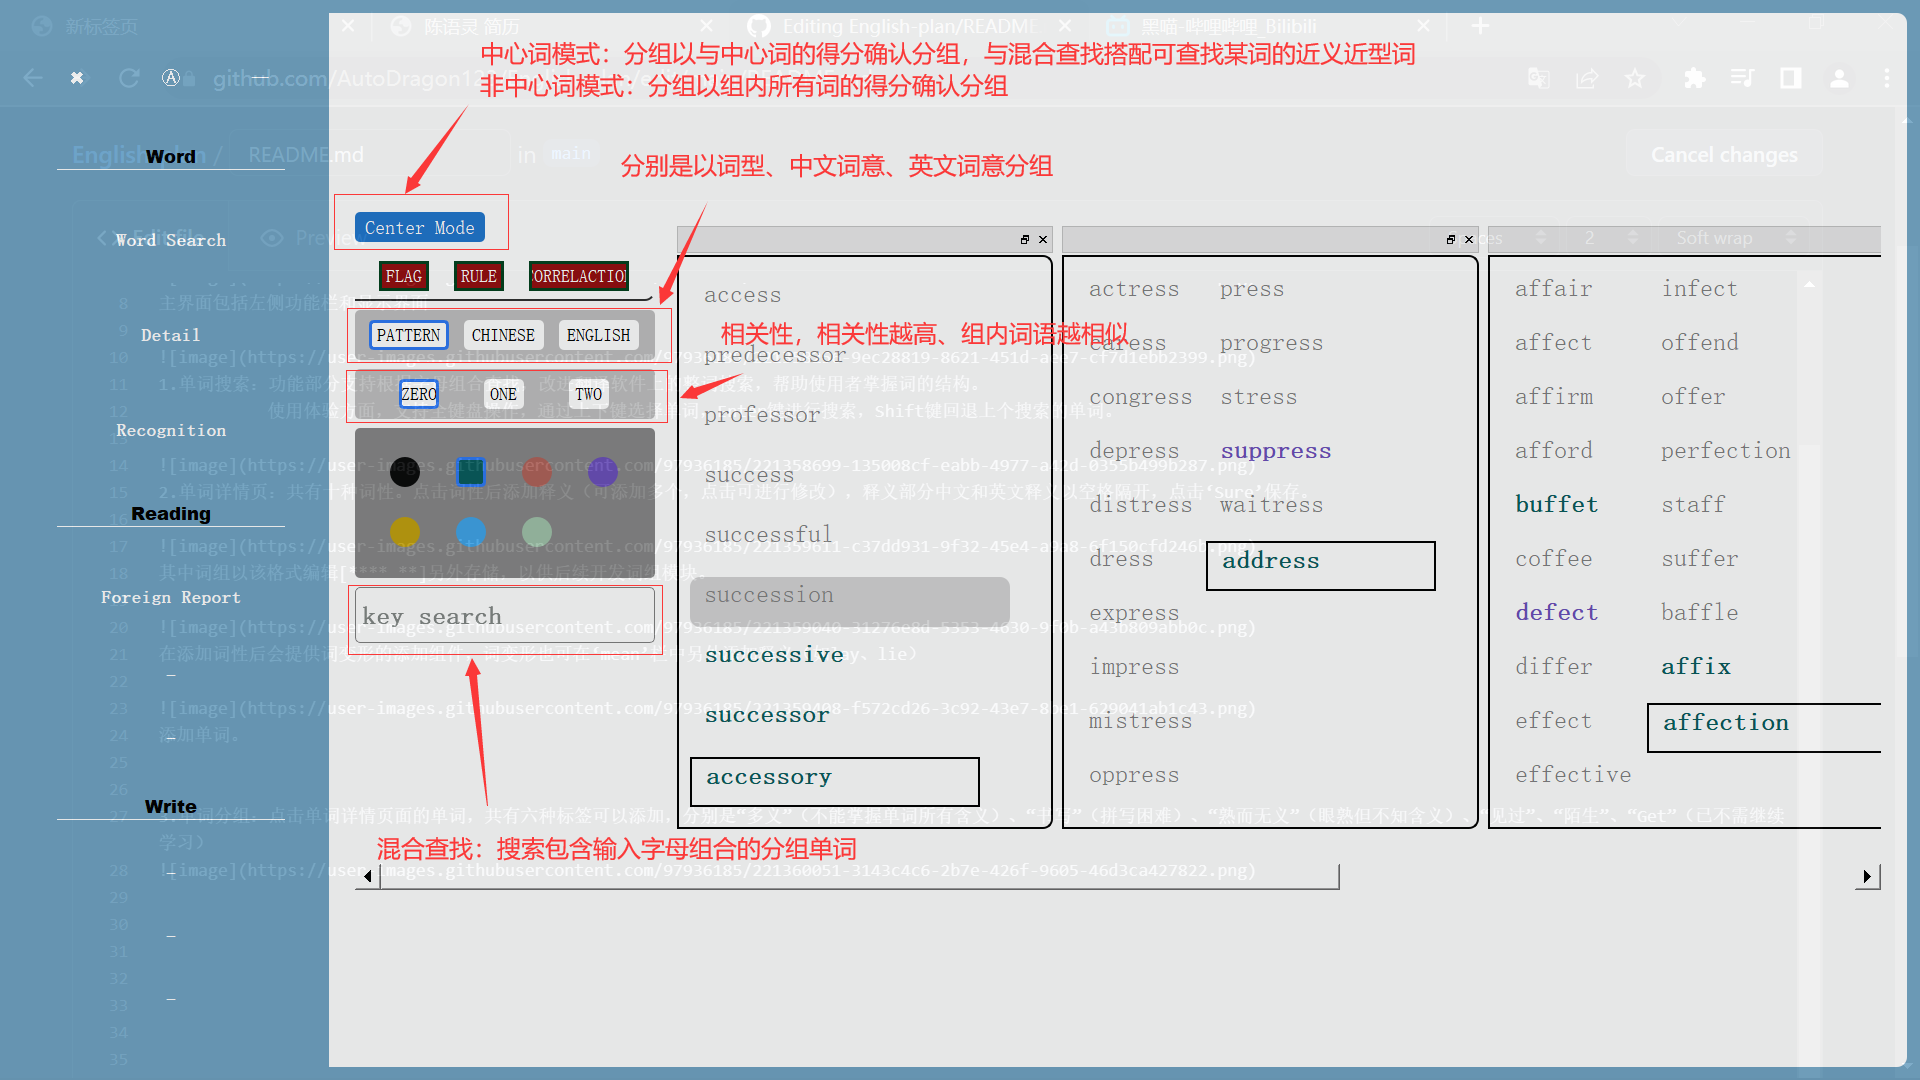The height and width of the screenshot is (1080, 1920).
Task: Select the red tag color dot
Action: tap(537, 471)
